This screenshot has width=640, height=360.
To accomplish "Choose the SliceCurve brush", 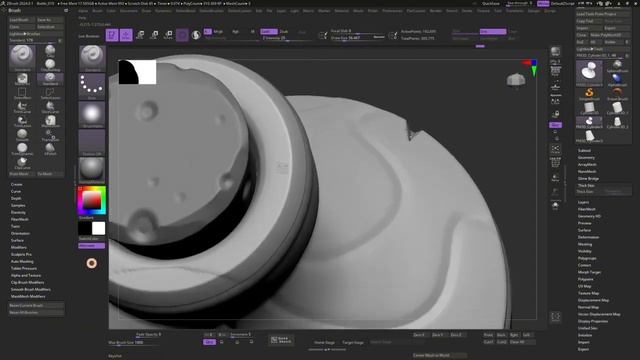I will tap(50, 107).
